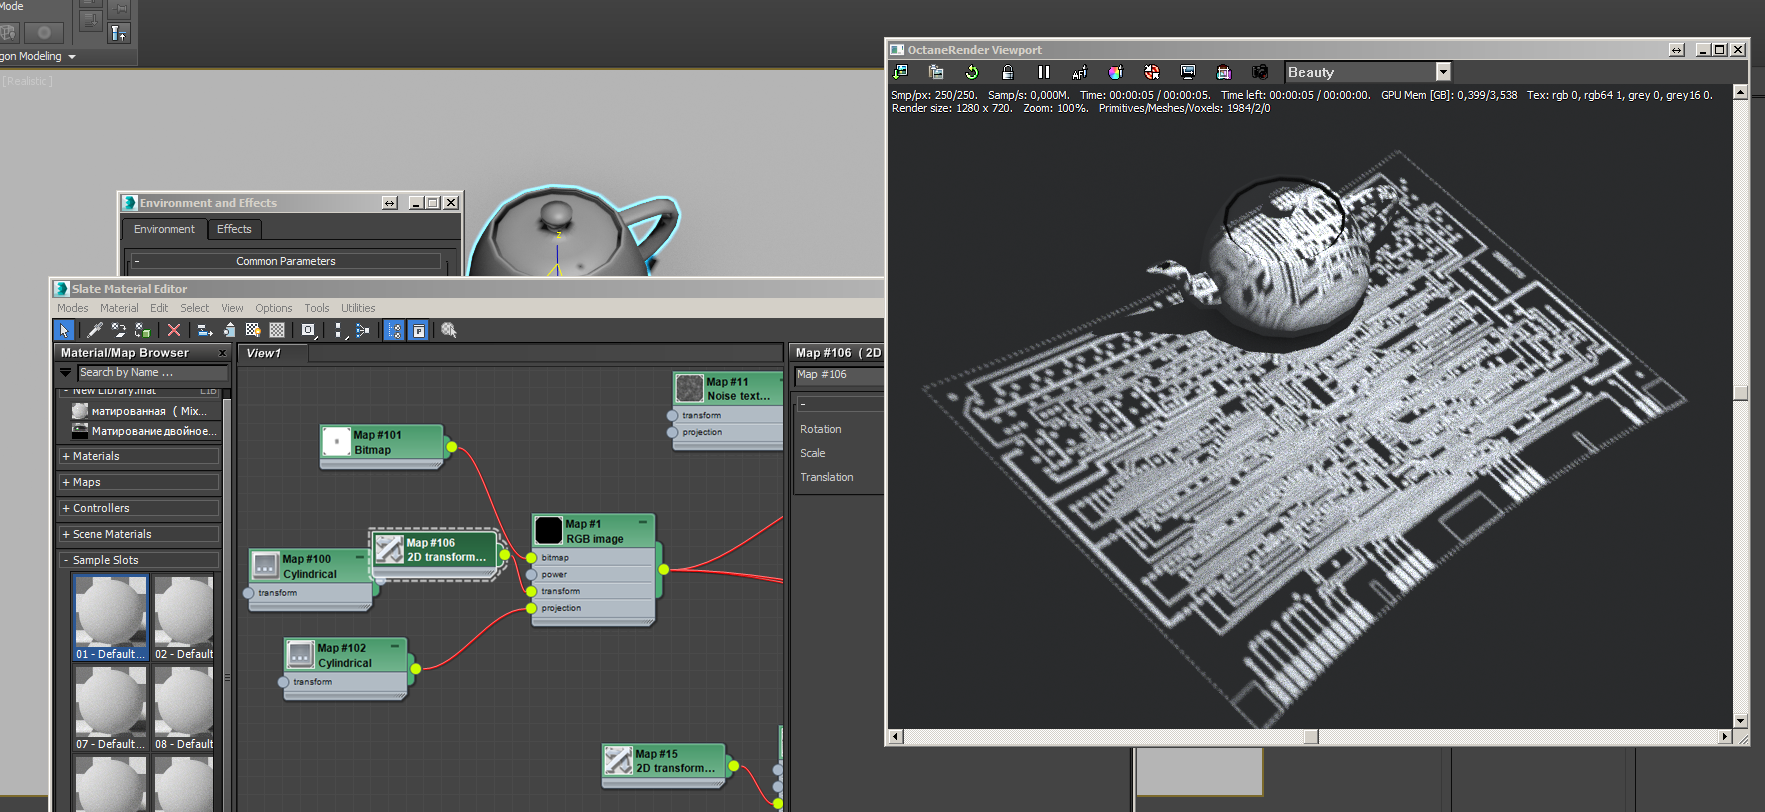The image size is (1765, 812).
Task: Toggle the Parameter Editor panel button
Action: point(419,330)
